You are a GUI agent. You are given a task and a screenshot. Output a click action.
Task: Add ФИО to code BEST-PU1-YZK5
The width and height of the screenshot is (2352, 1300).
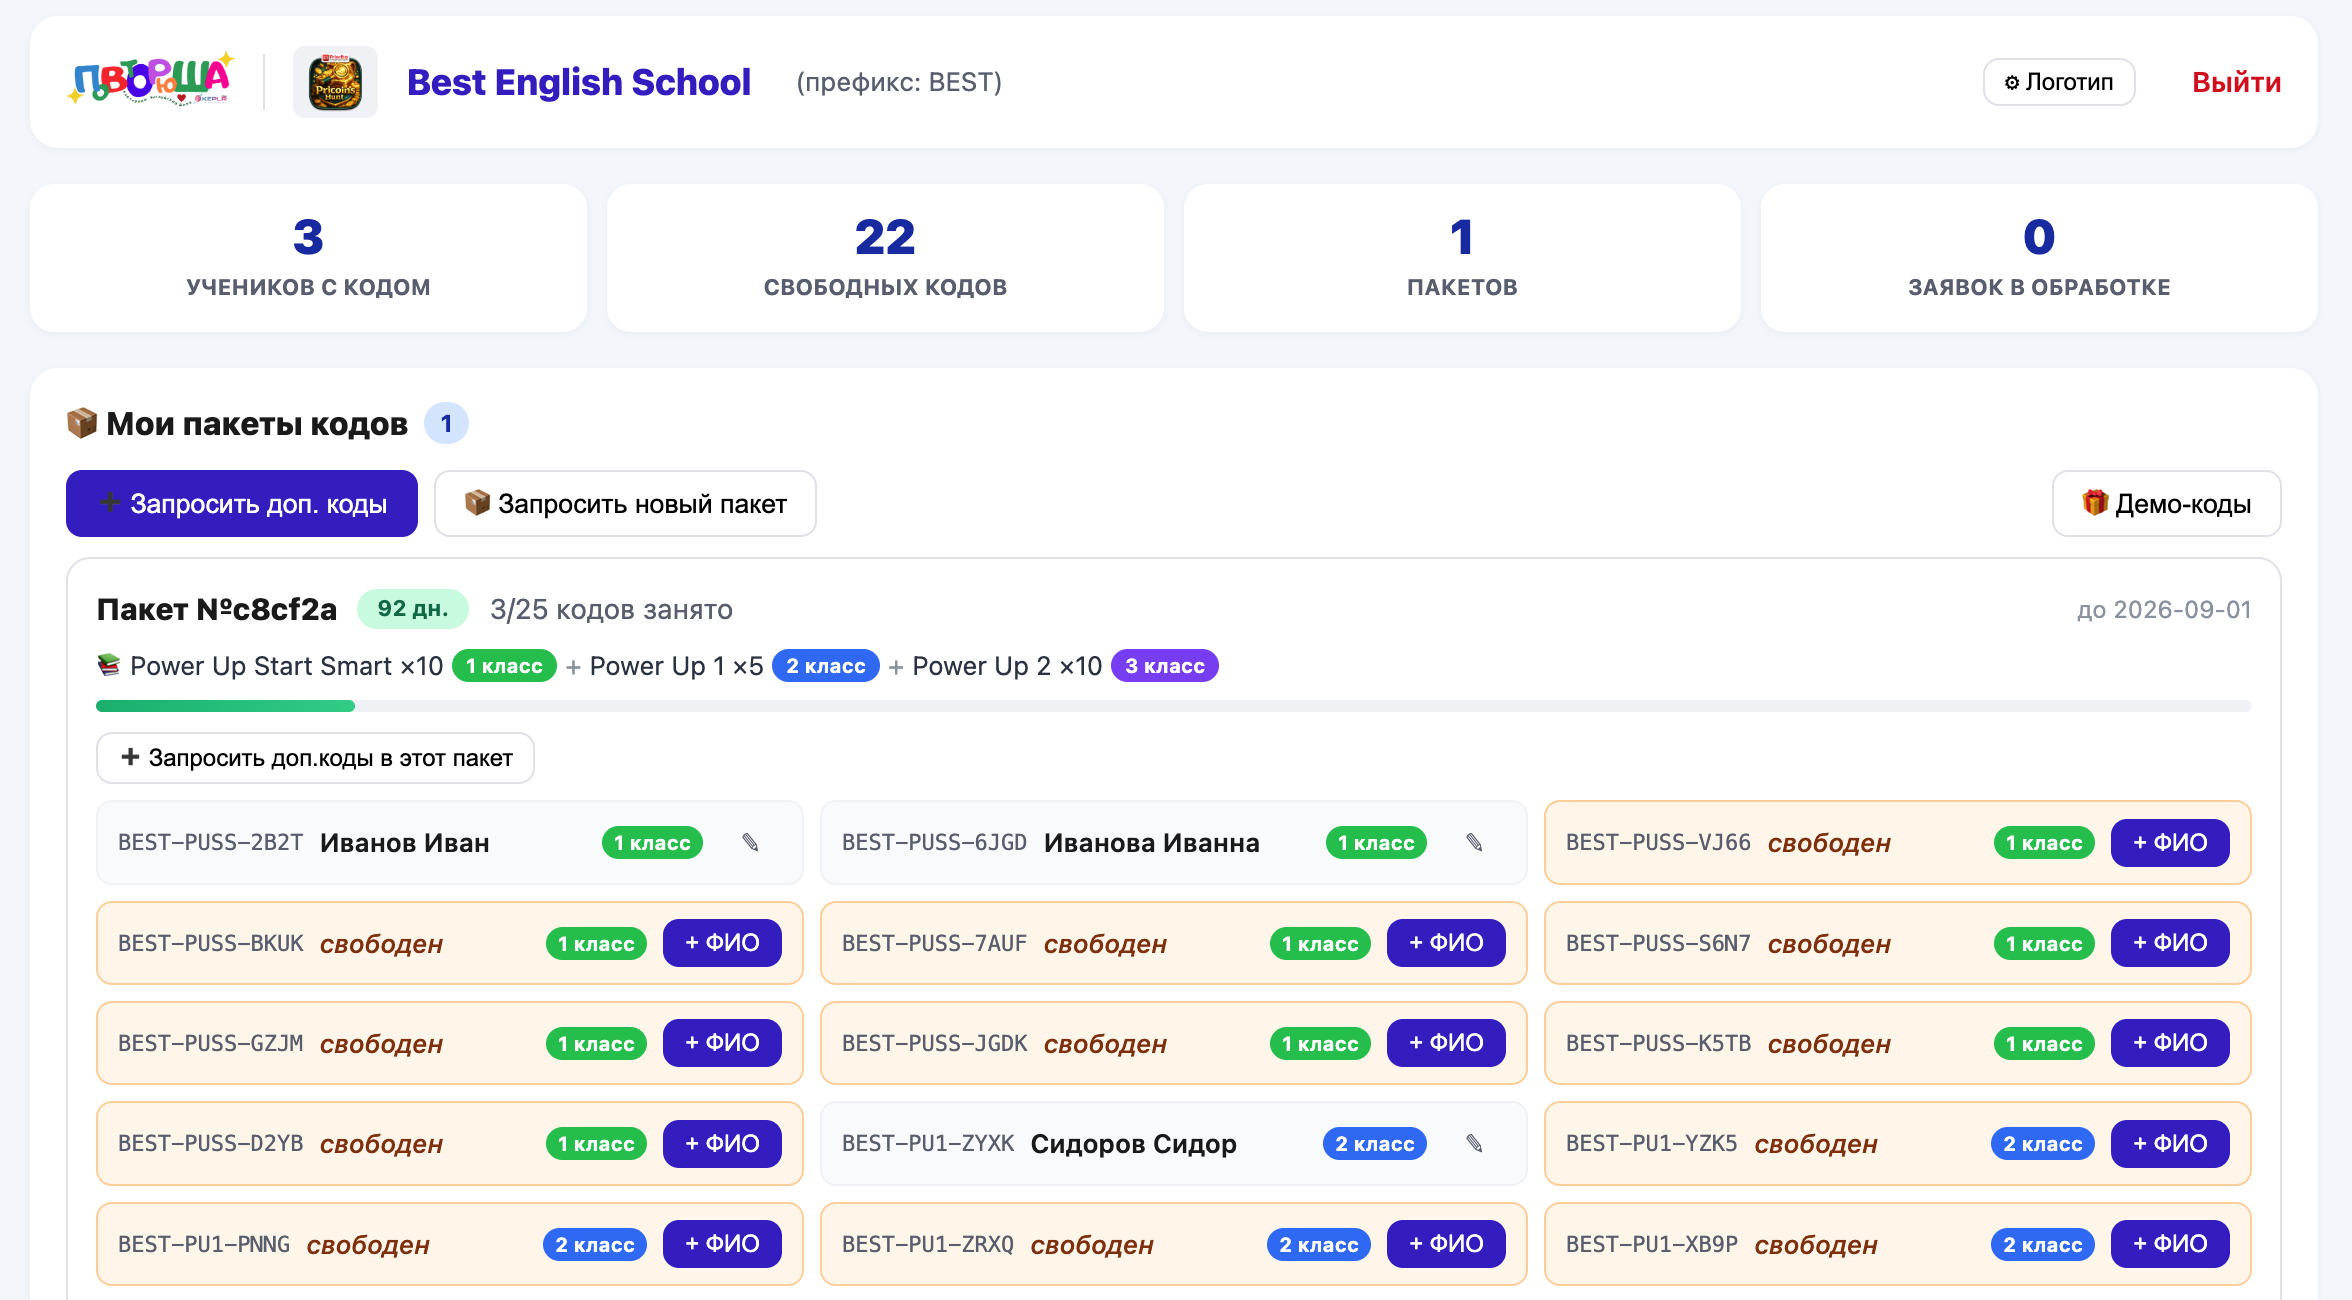point(2170,1143)
